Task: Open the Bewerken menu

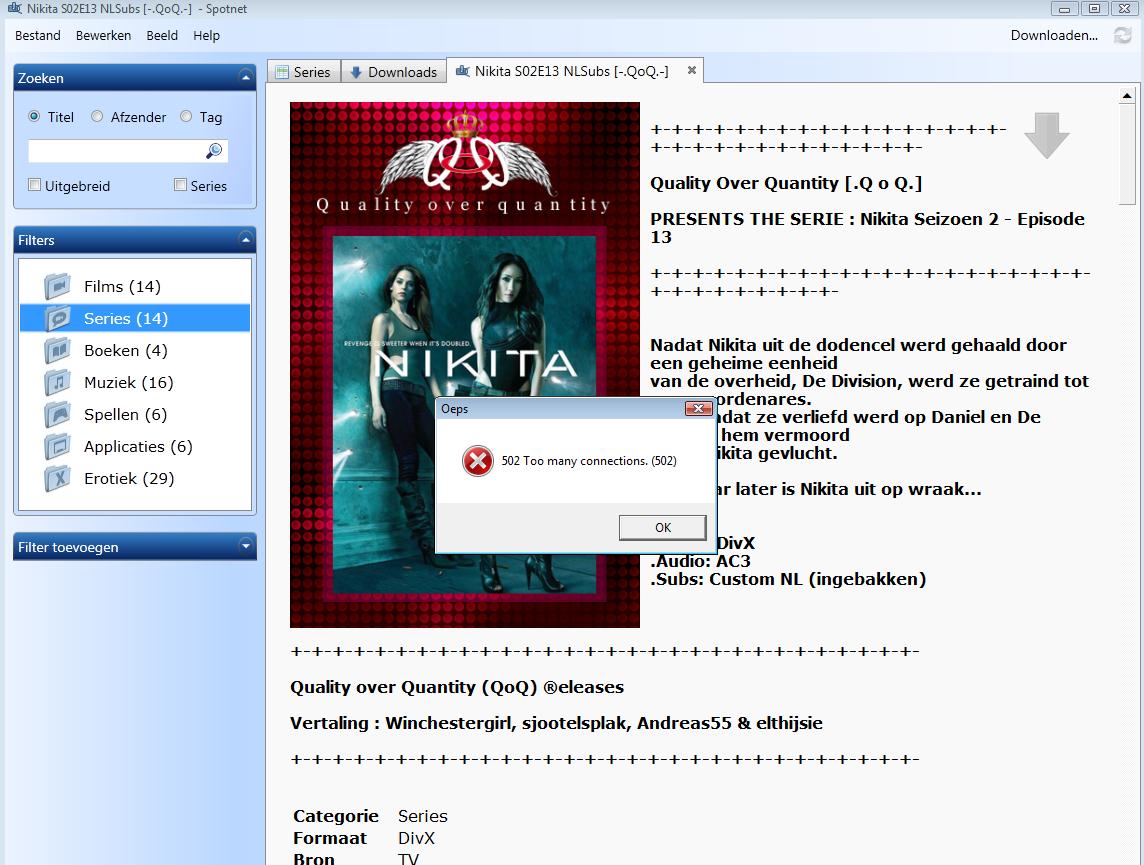Action: (x=104, y=35)
